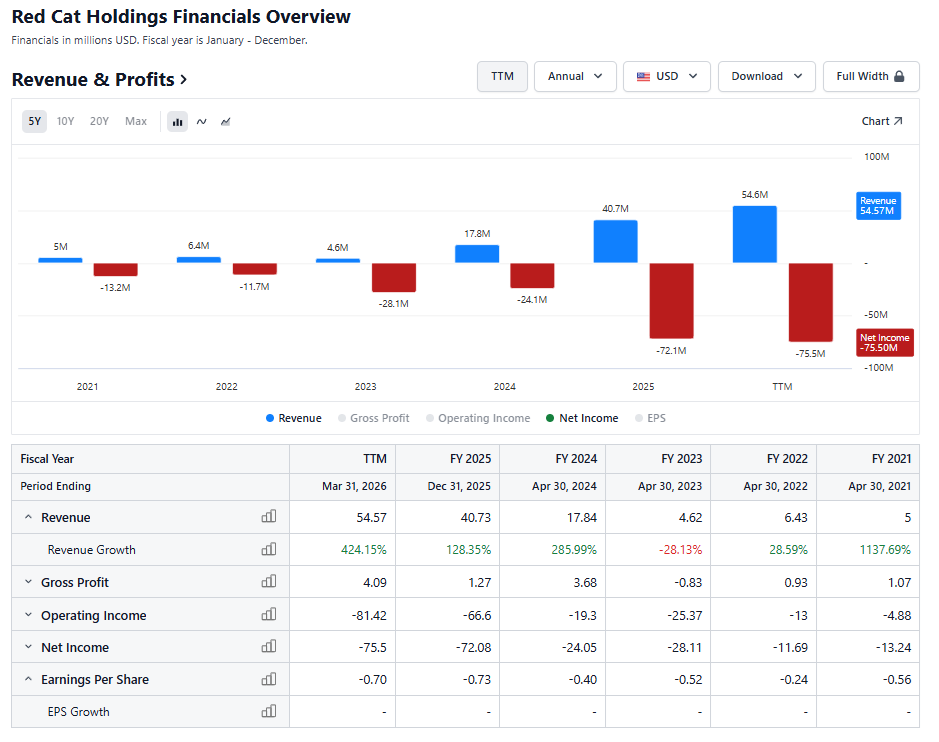Click the 2025 net income bar -72.1M

[671, 301]
